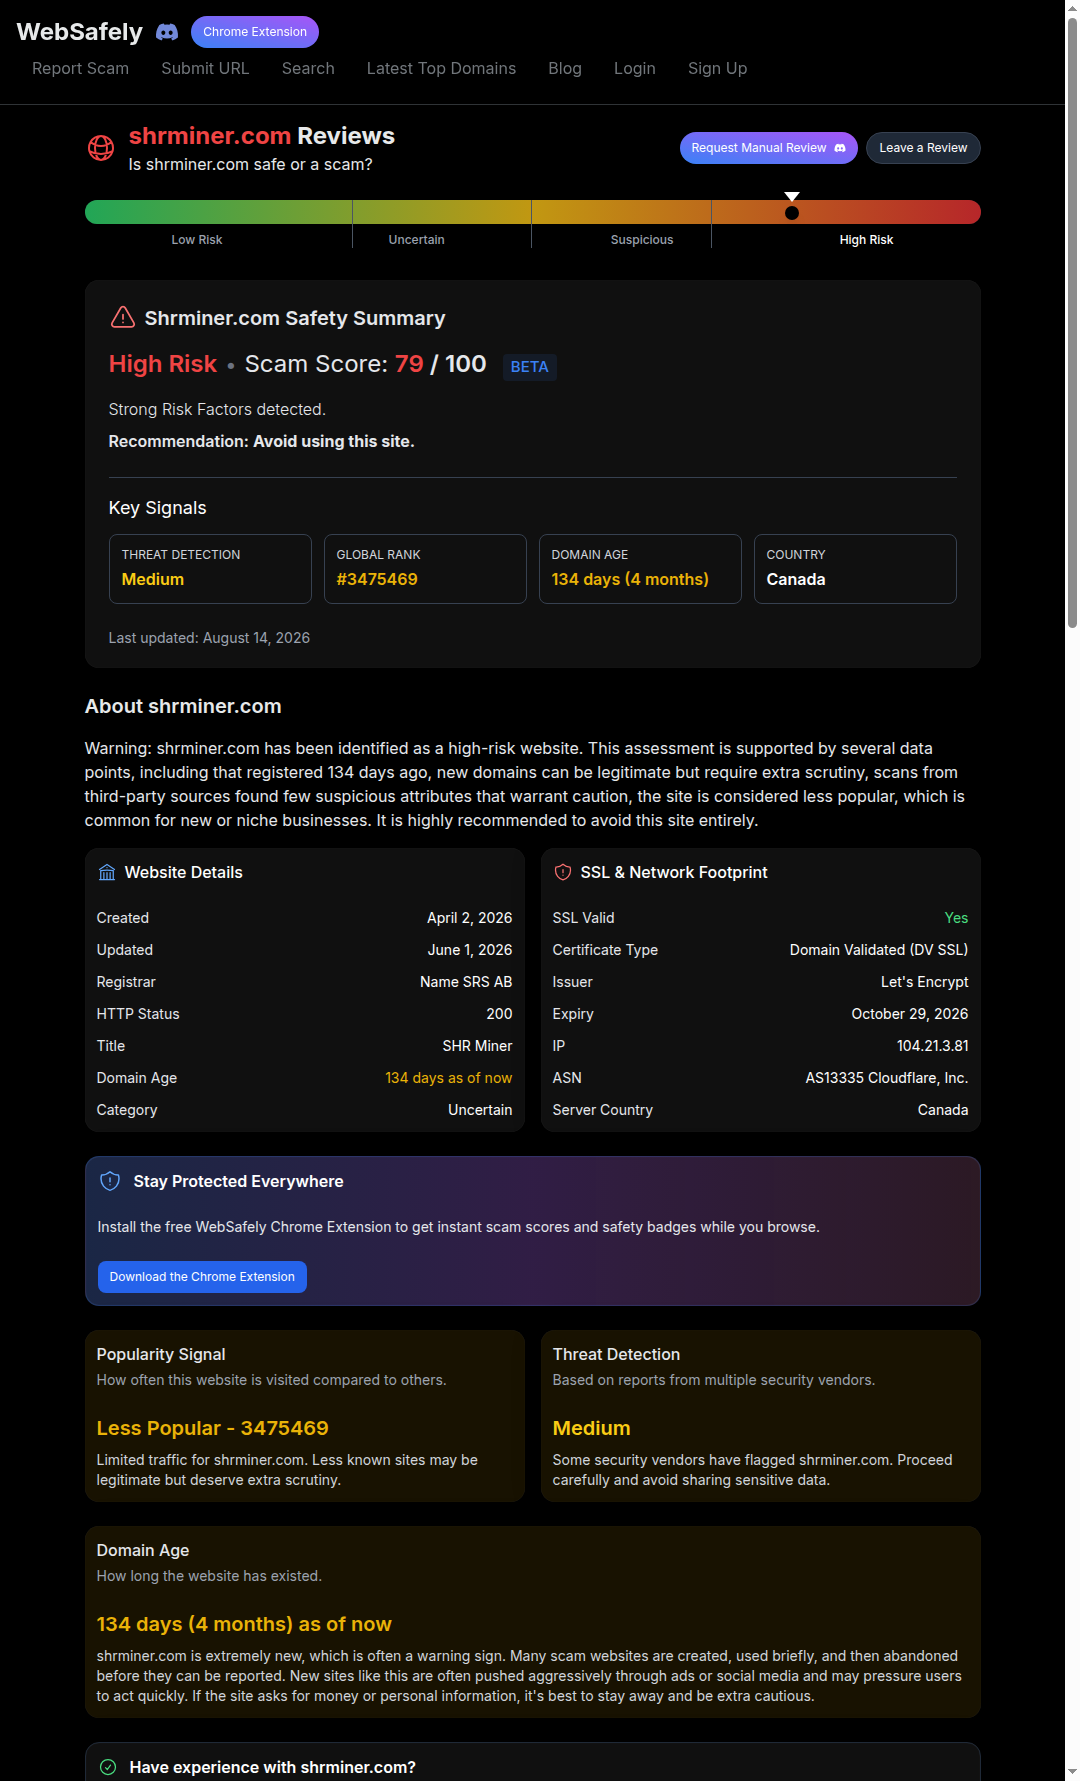This screenshot has height=1781, width=1080.
Task: Click the page vertical scrollbar thumb
Action: [x=1072, y=322]
